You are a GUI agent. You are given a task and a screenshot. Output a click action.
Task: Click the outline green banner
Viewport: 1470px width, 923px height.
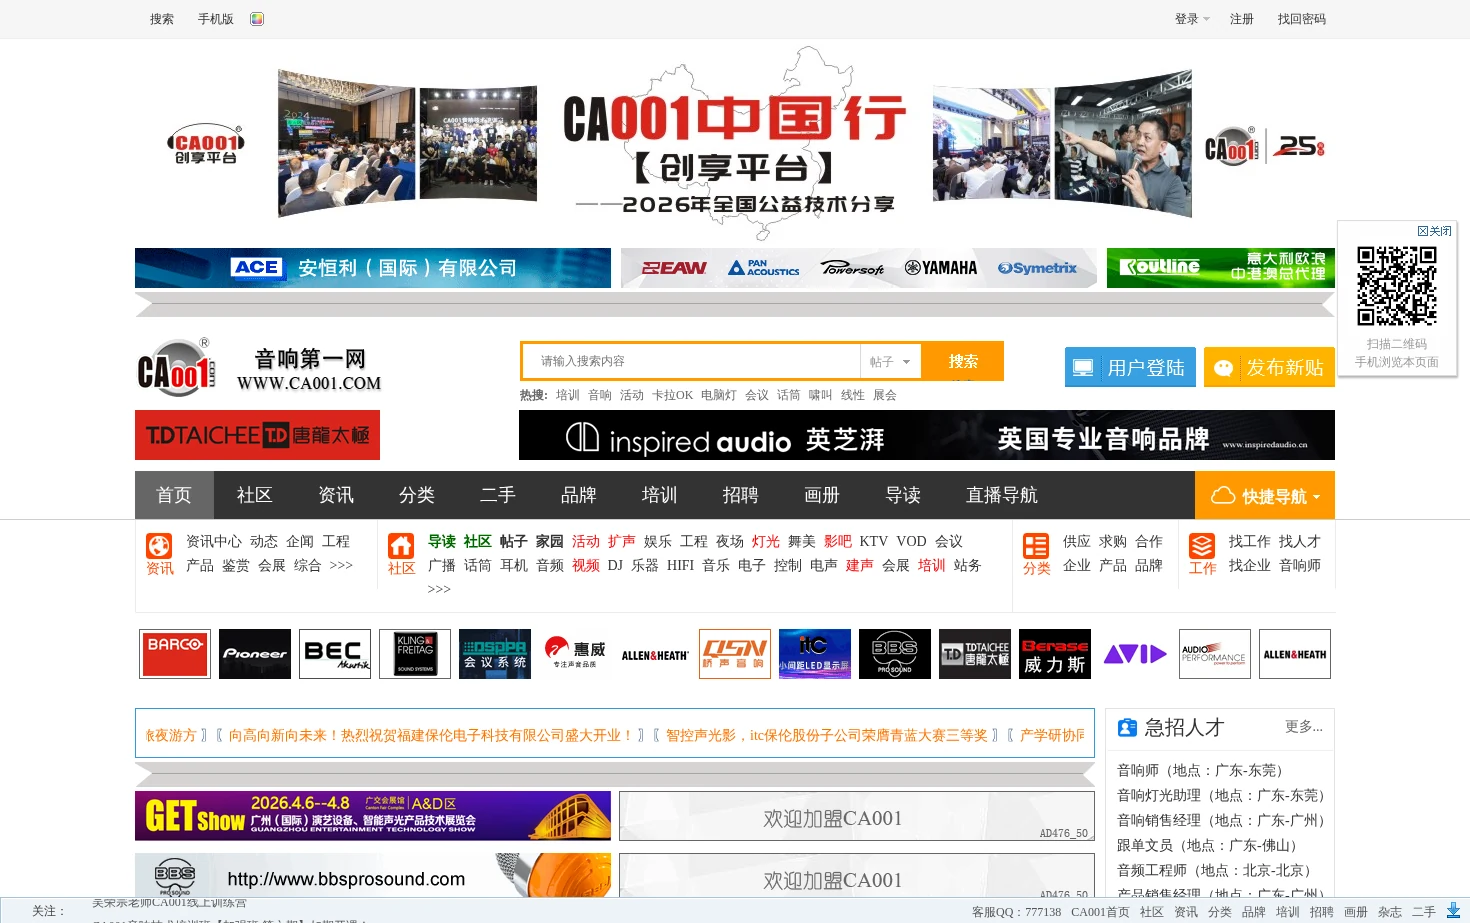(1221, 268)
